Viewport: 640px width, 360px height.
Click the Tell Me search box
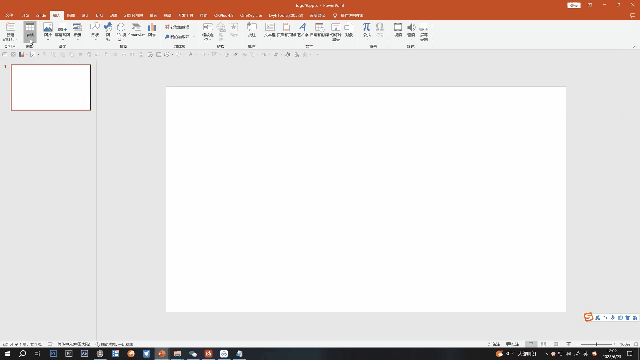348,16
